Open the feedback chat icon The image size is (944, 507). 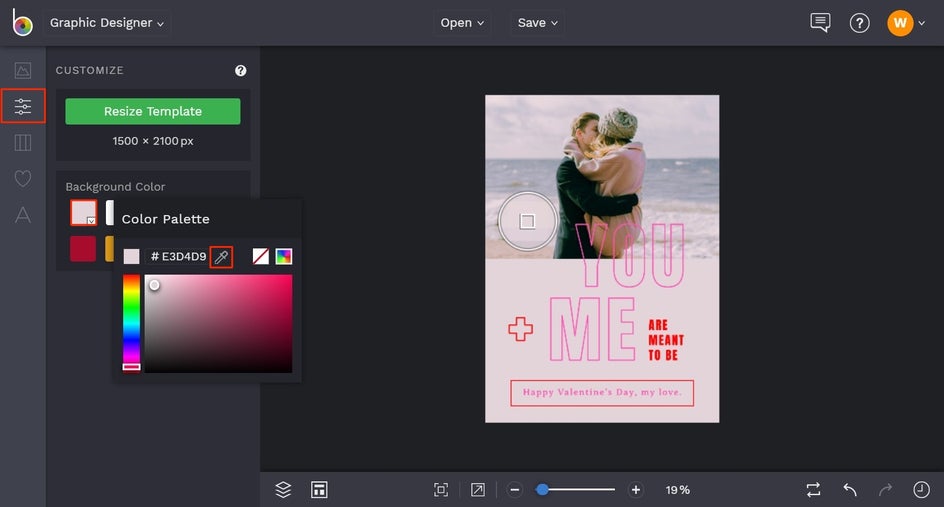tap(820, 23)
